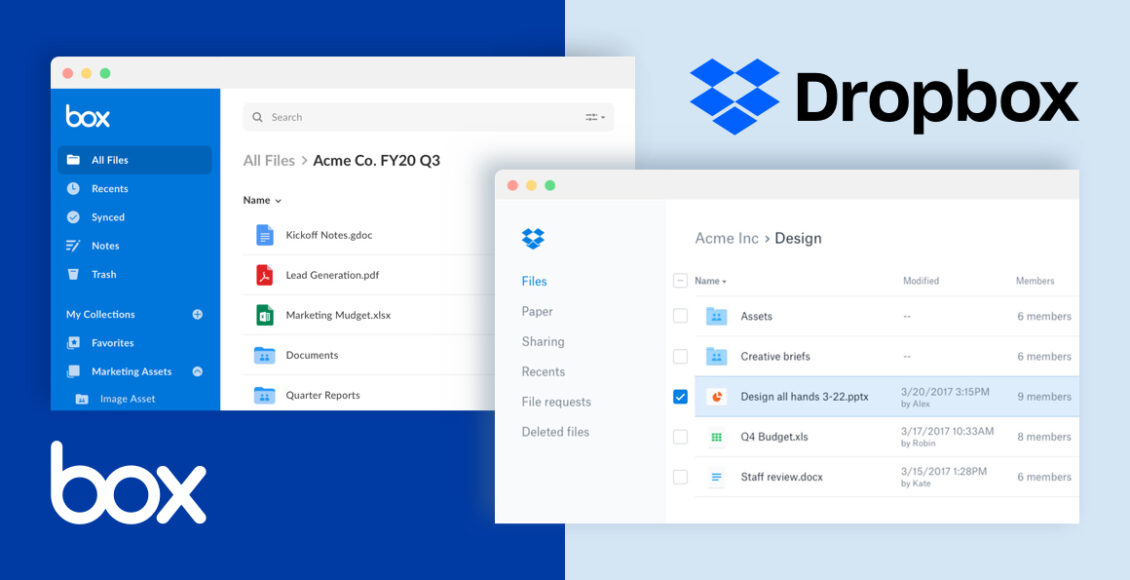Viewport: 1130px width, 580px height.
Task: Collapse the Marketing Assets collection
Action: 197,372
